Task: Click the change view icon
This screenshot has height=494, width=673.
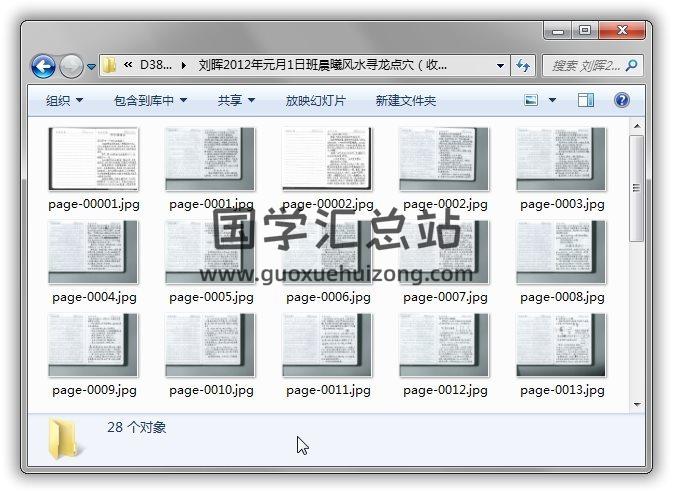Action: point(531,100)
